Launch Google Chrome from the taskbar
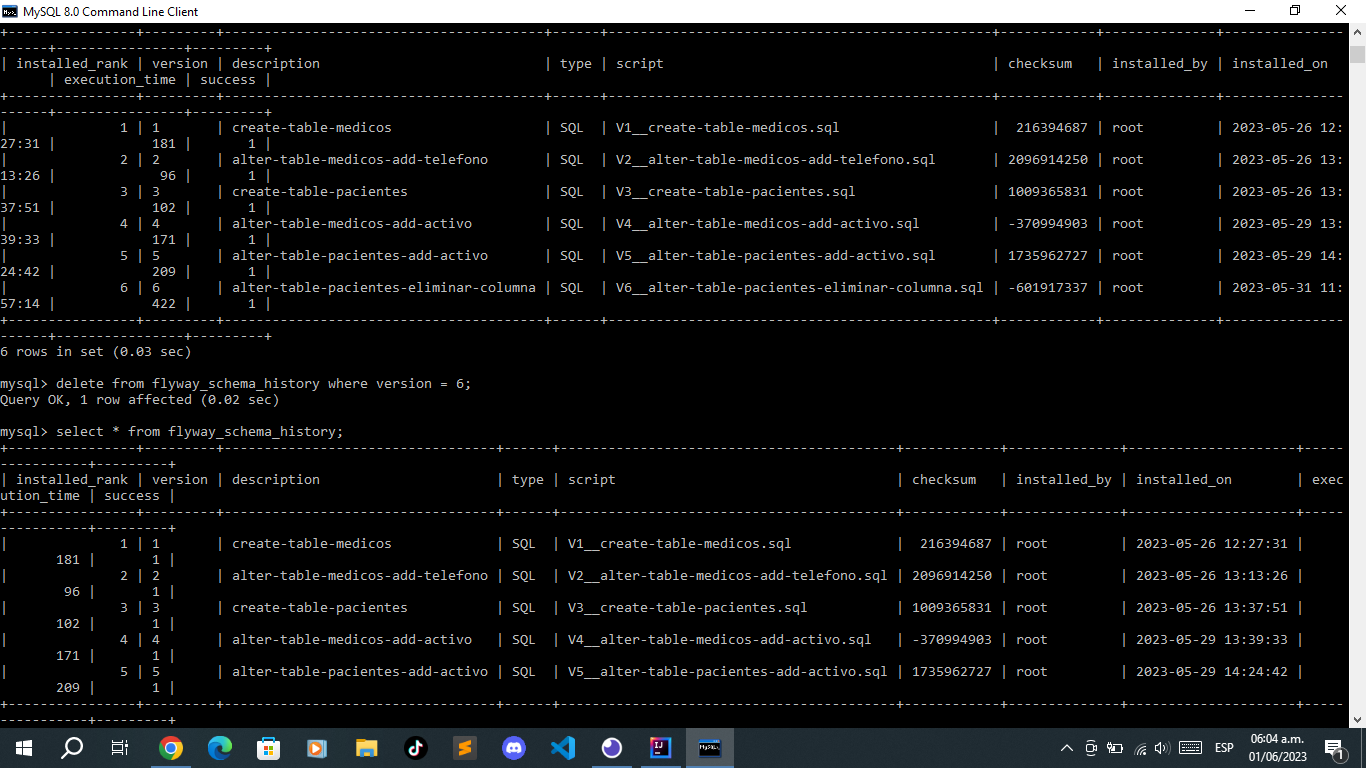This screenshot has height=768, width=1366. pos(171,747)
